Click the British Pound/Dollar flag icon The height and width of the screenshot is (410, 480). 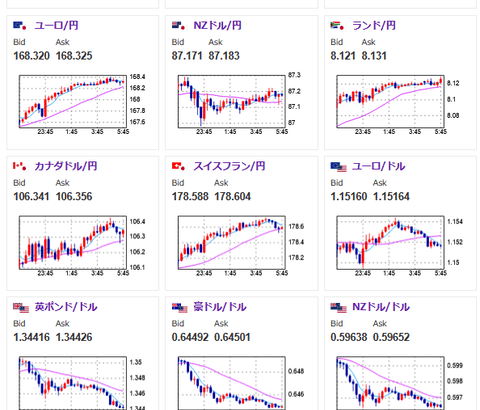[21, 307]
